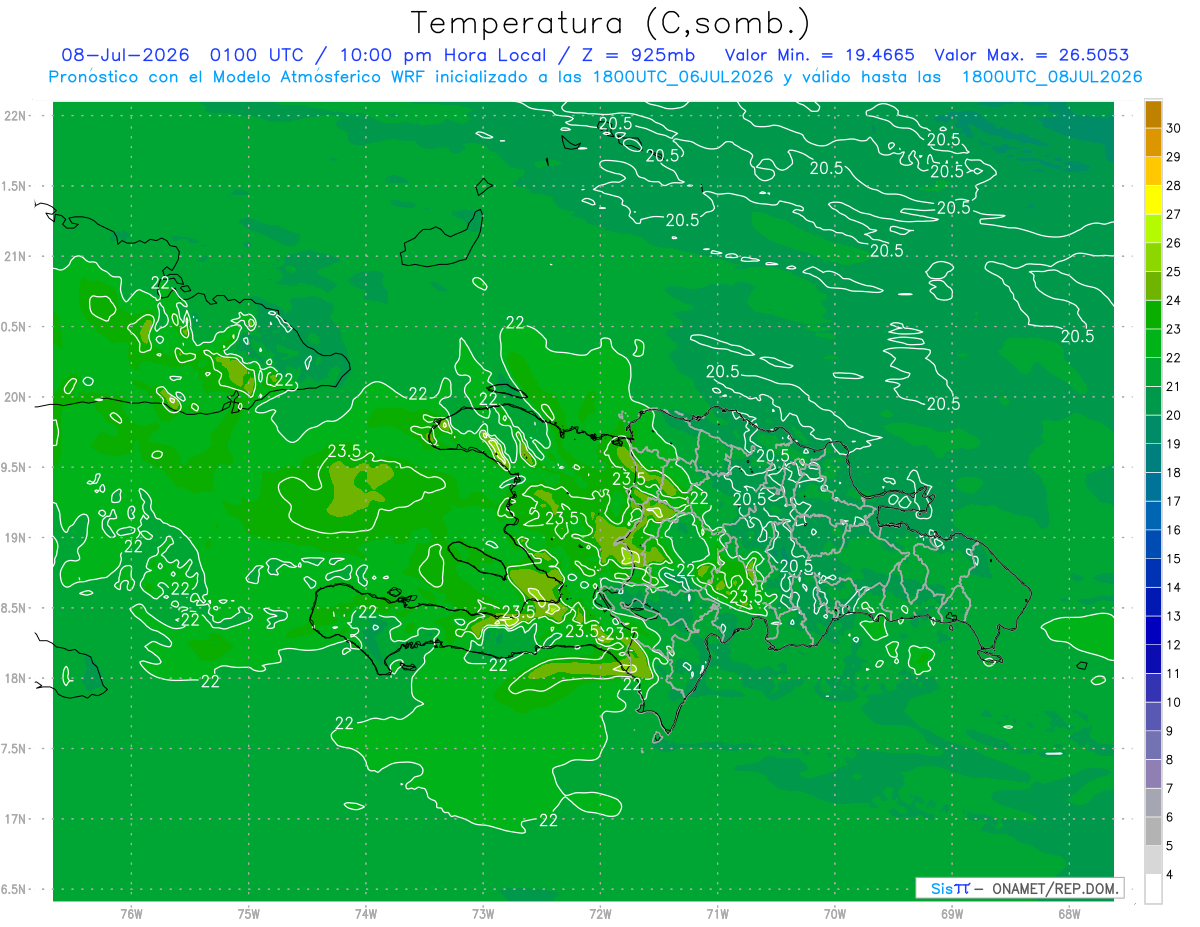Screen dimensions: 1200x927
Task: Click the colorbar label "10"
Action: (1174, 702)
